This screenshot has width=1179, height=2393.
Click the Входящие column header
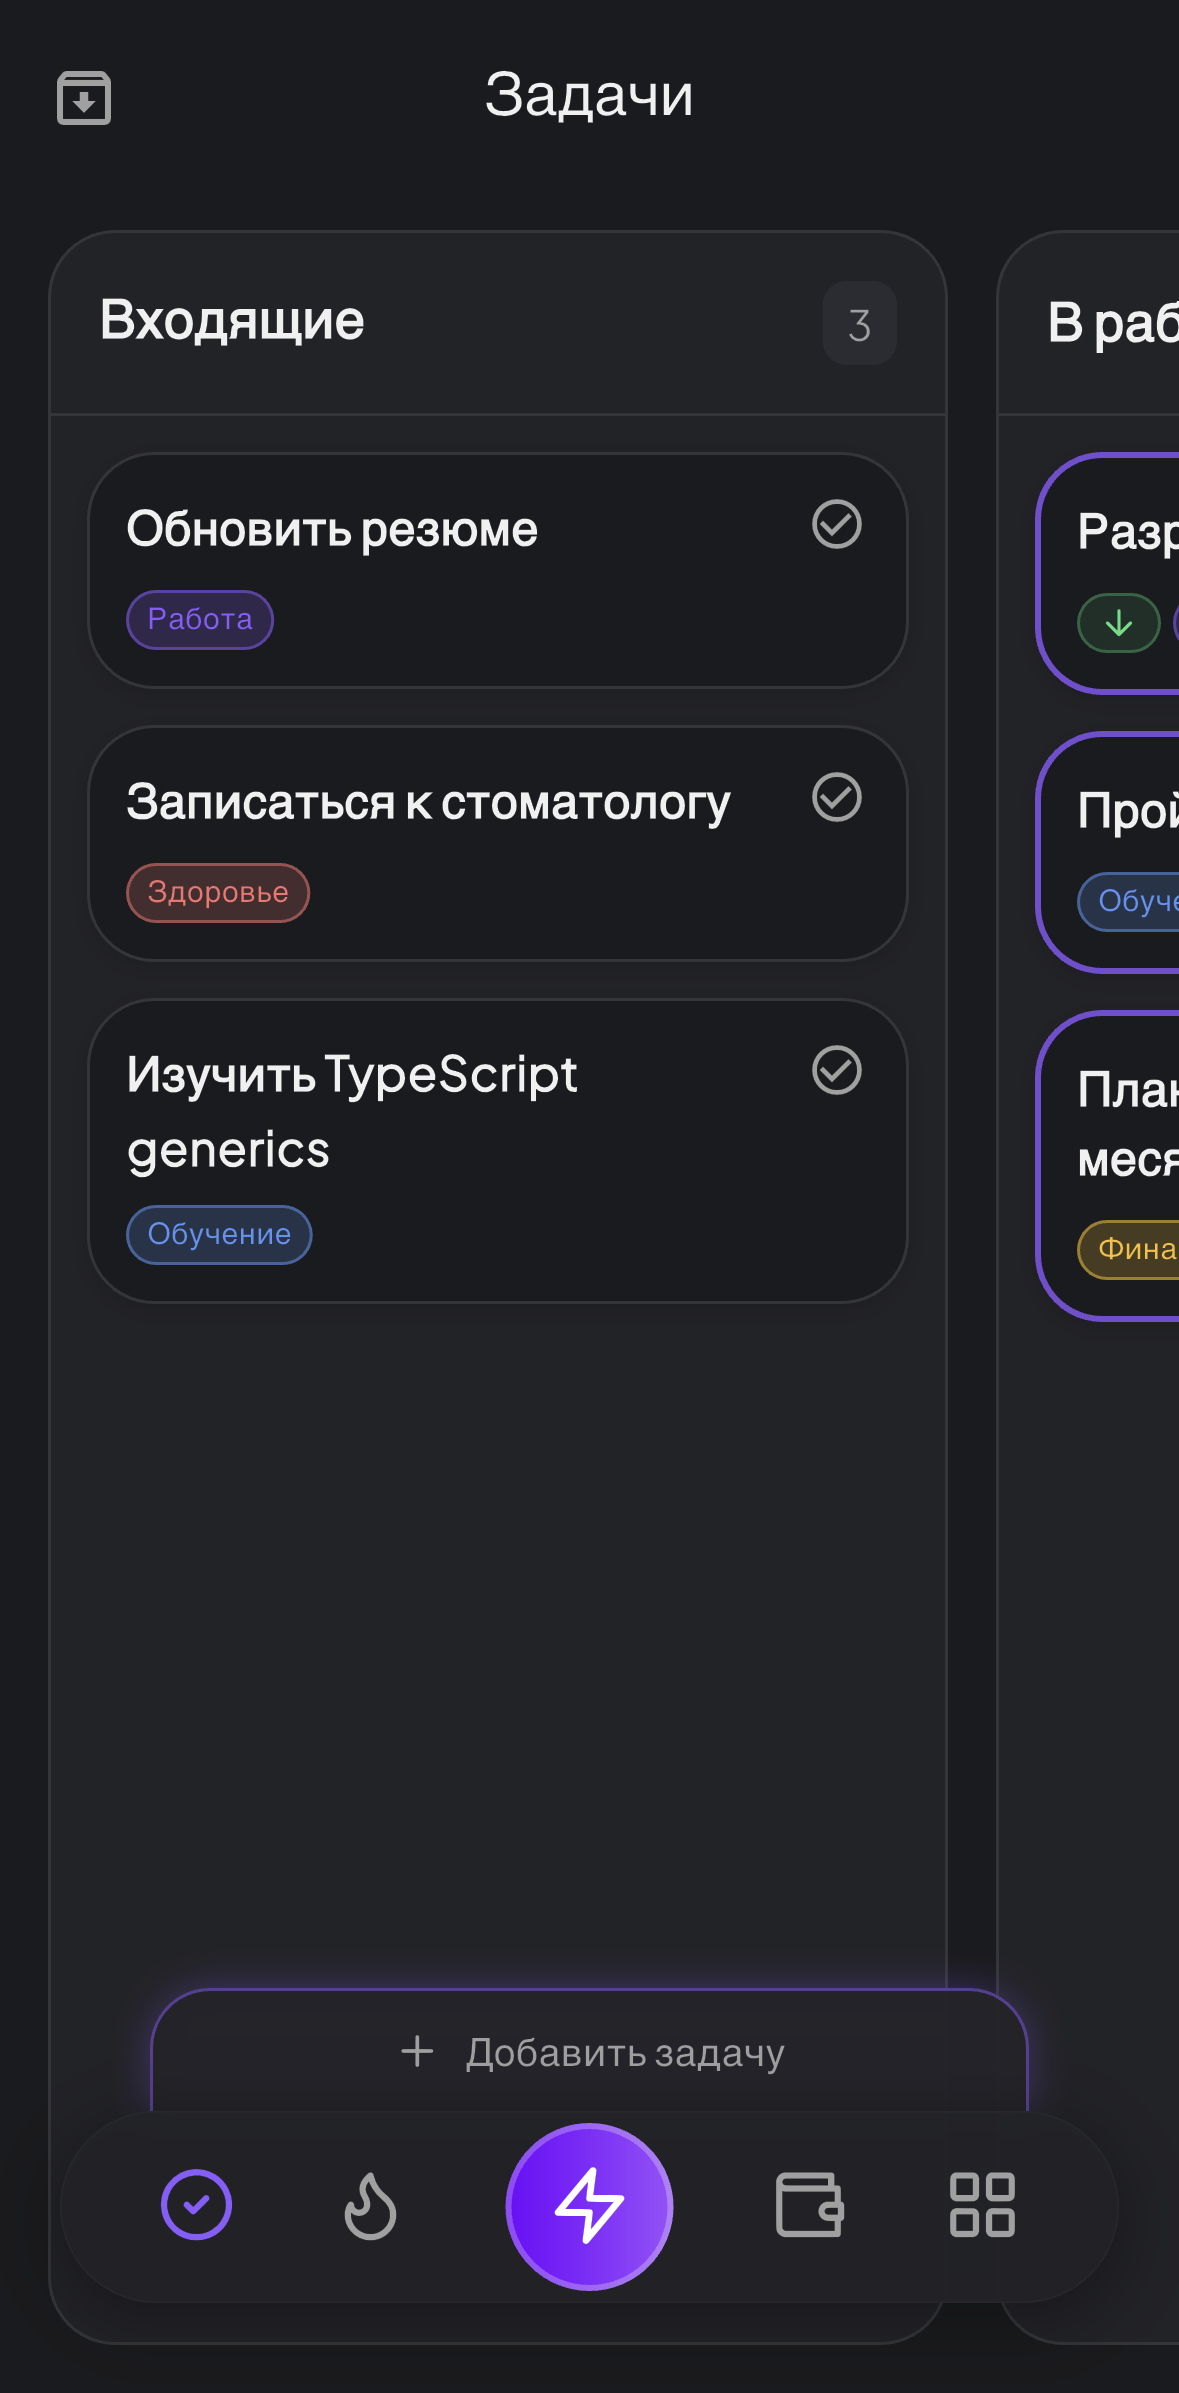click(233, 320)
